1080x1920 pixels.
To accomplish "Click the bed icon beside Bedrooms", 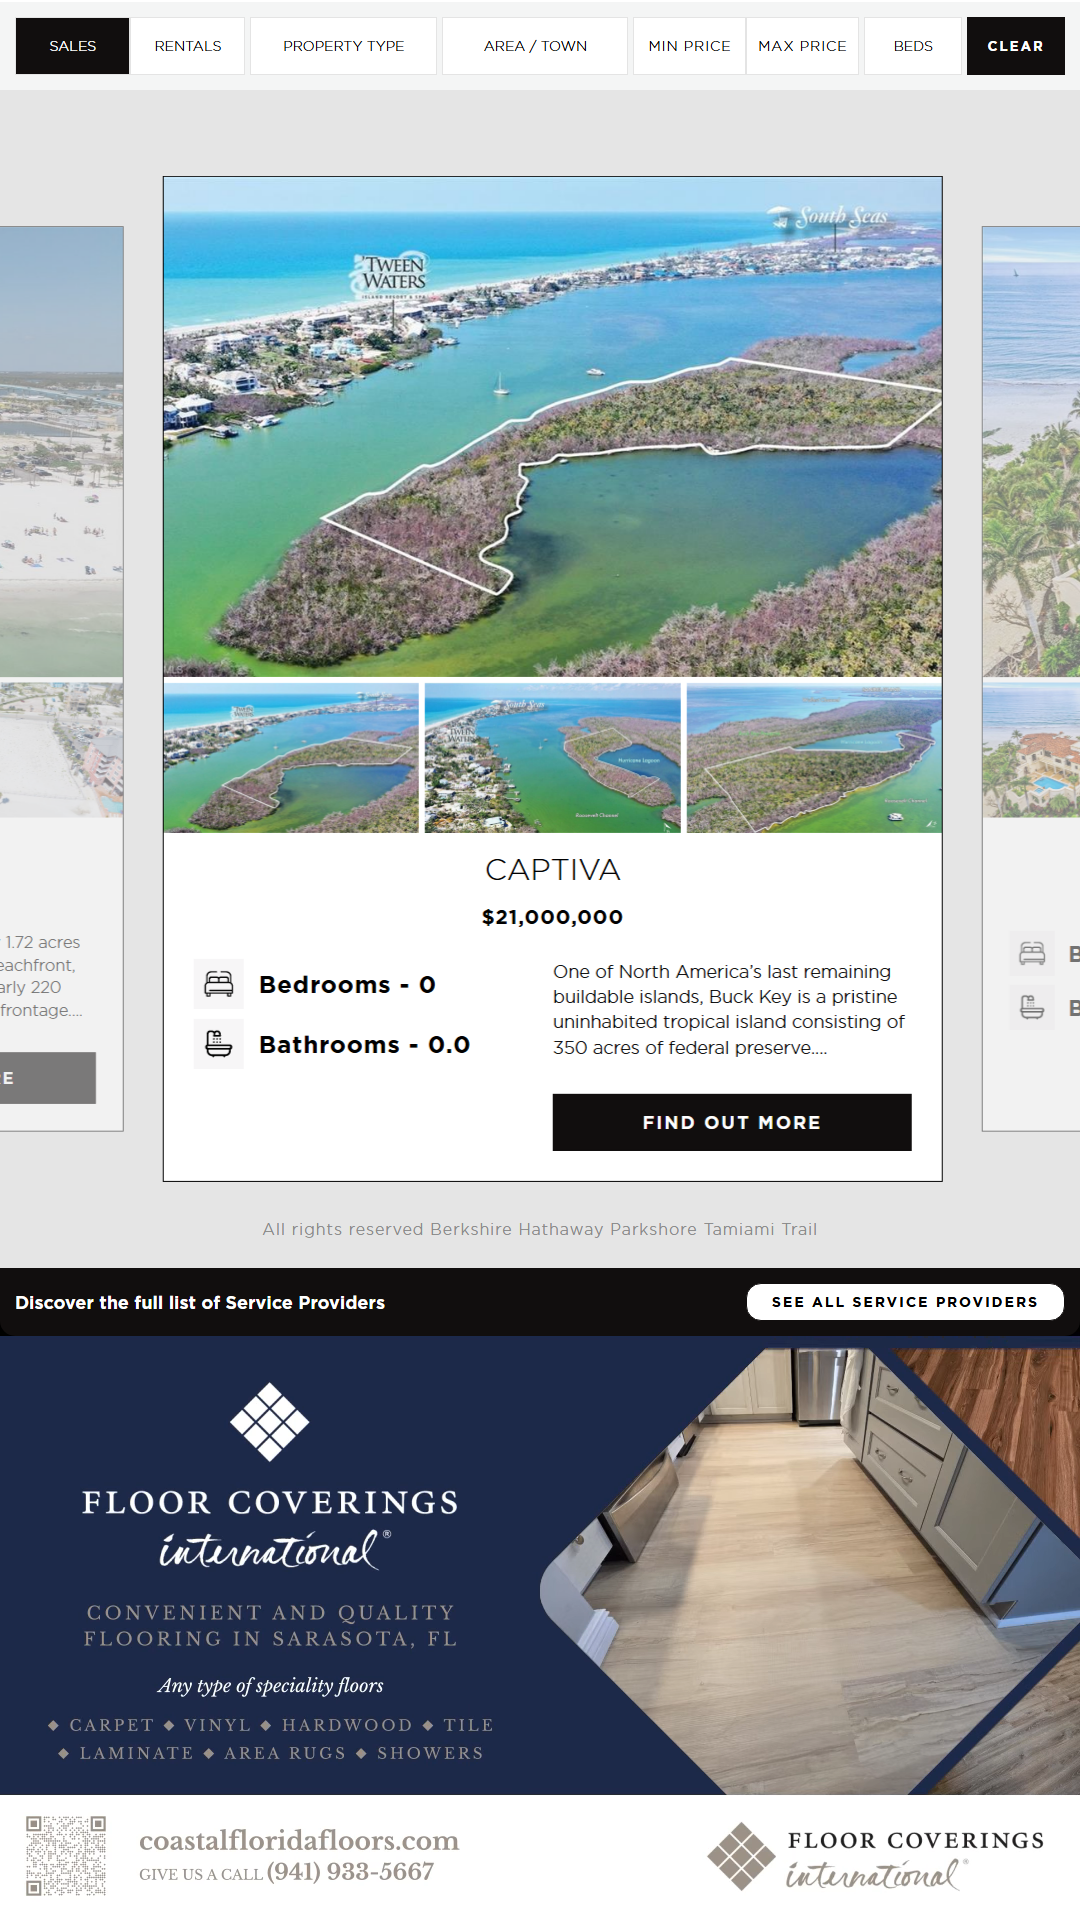I will (218, 984).
